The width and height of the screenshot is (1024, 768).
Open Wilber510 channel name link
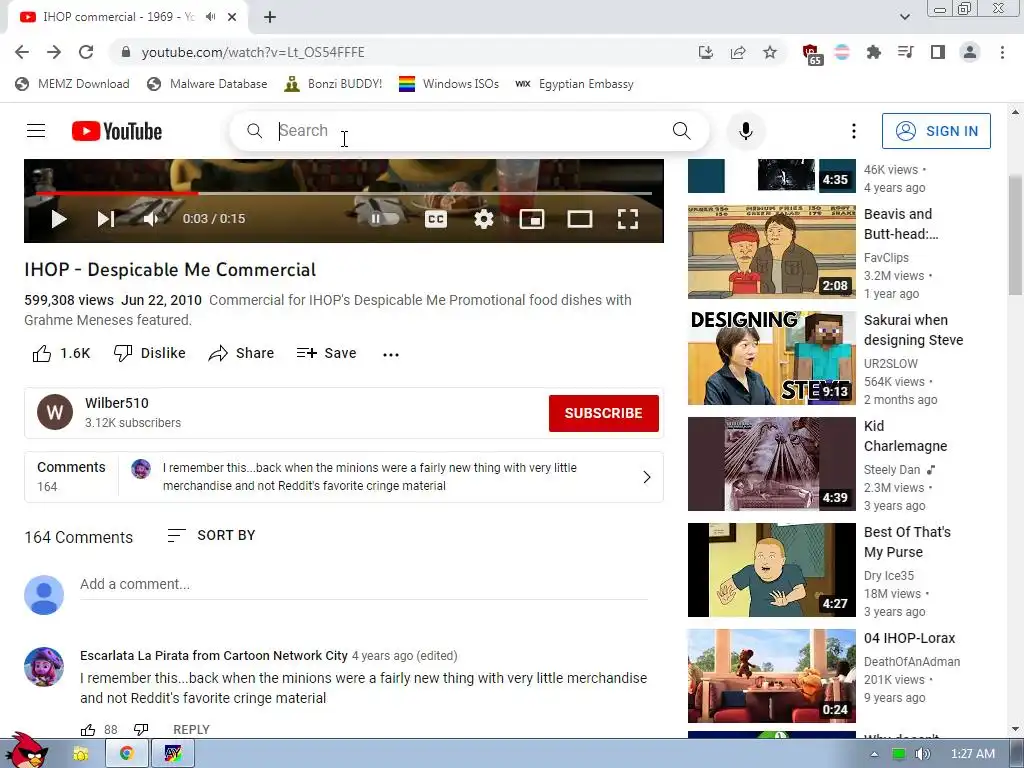click(x=117, y=403)
